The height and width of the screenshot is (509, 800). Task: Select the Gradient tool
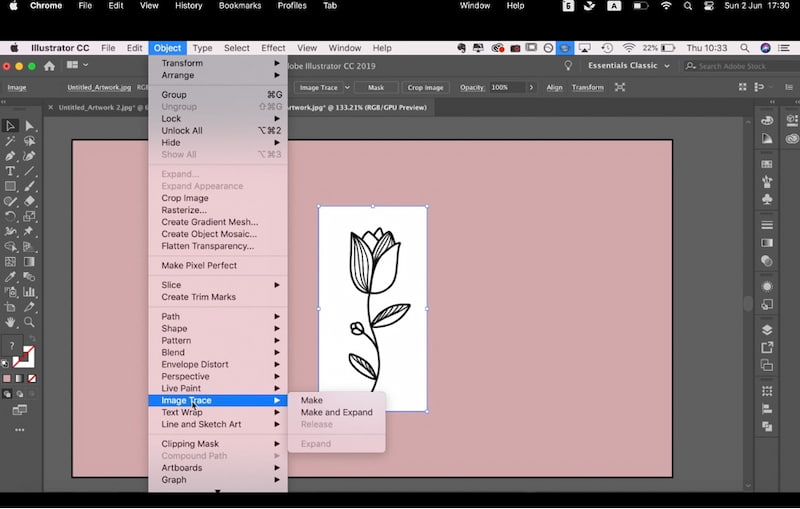click(x=29, y=262)
